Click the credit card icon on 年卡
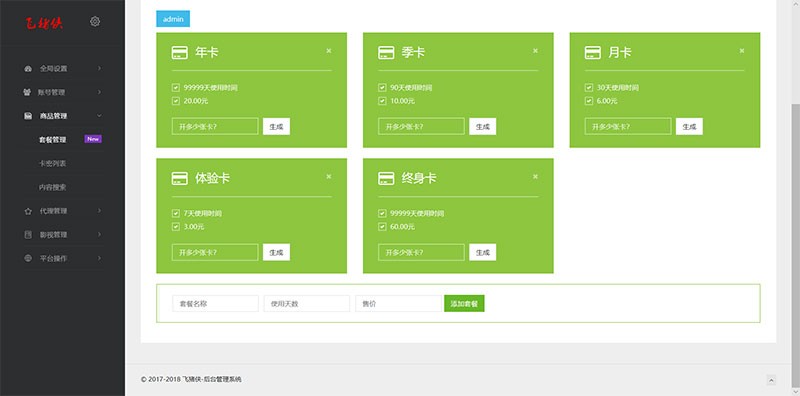Image resolution: width=800 pixels, height=396 pixels. [180, 53]
